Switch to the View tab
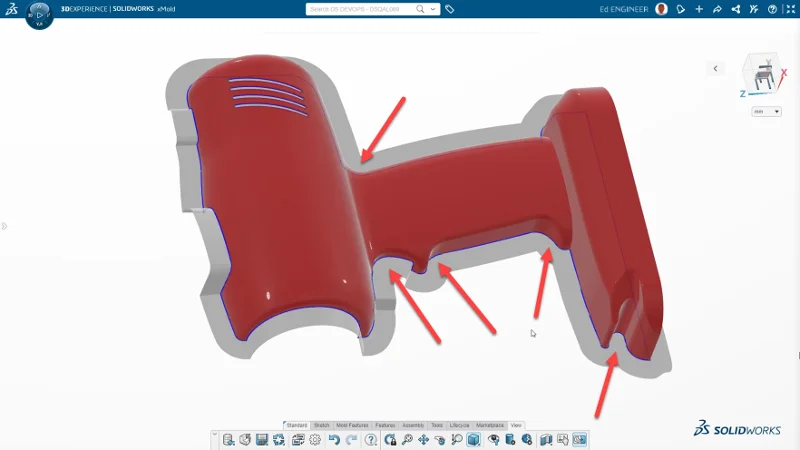 pyautogui.click(x=516, y=425)
